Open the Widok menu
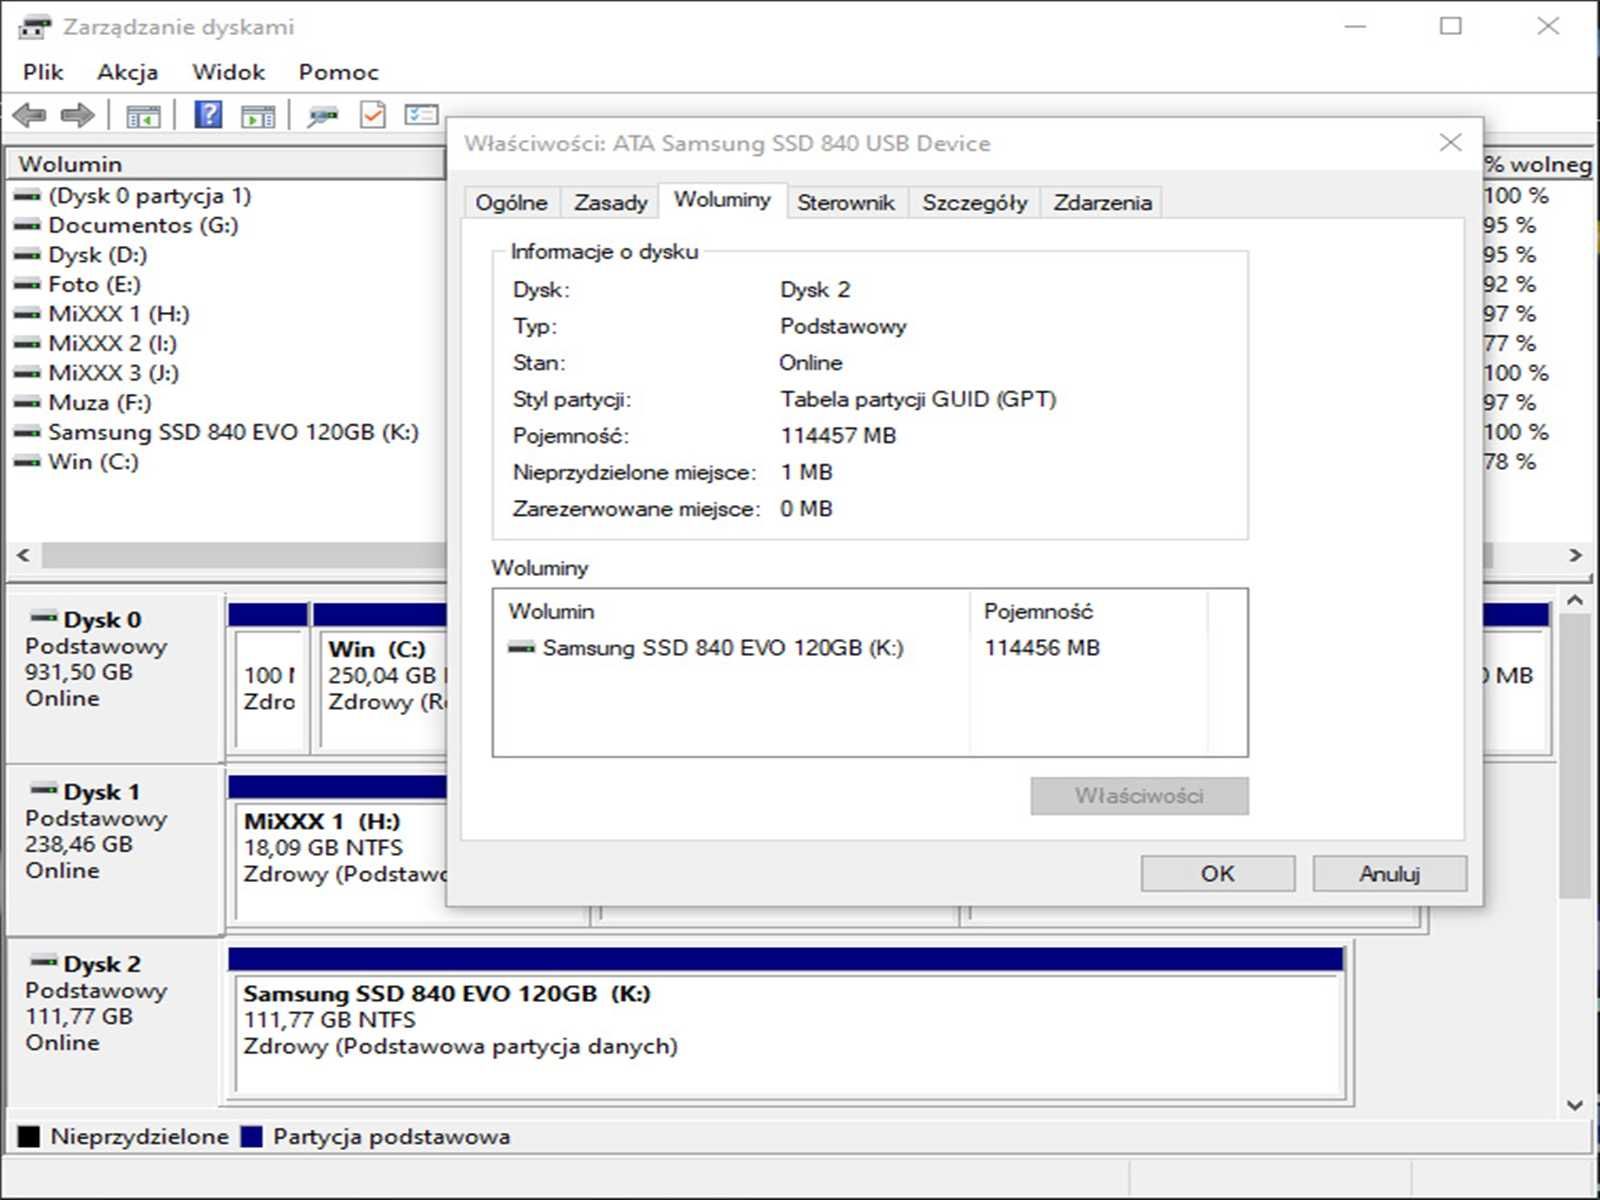 [x=229, y=72]
